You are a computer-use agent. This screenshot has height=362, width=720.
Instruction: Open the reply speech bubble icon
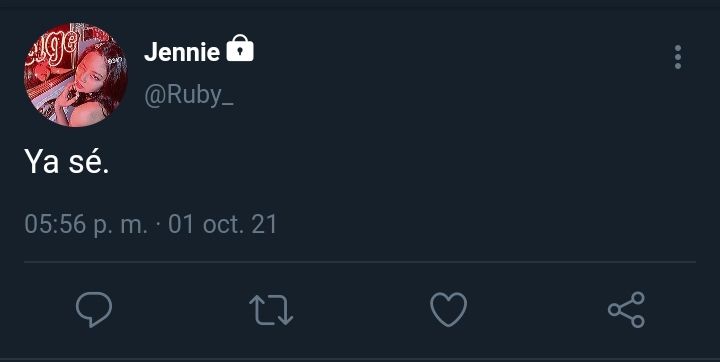click(x=94, y=310)
